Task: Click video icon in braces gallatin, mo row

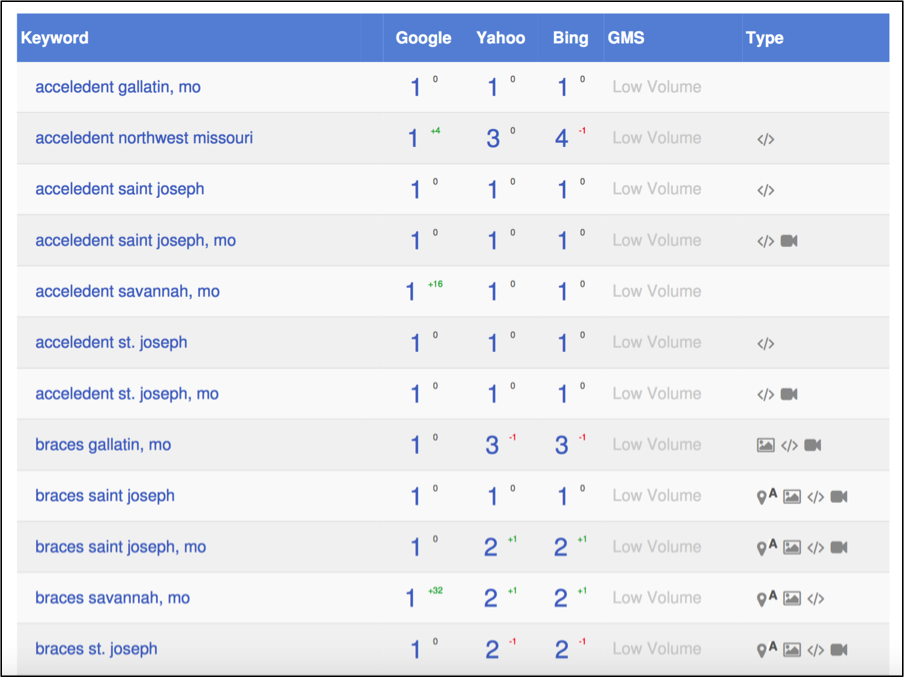Action: (813, 445)
